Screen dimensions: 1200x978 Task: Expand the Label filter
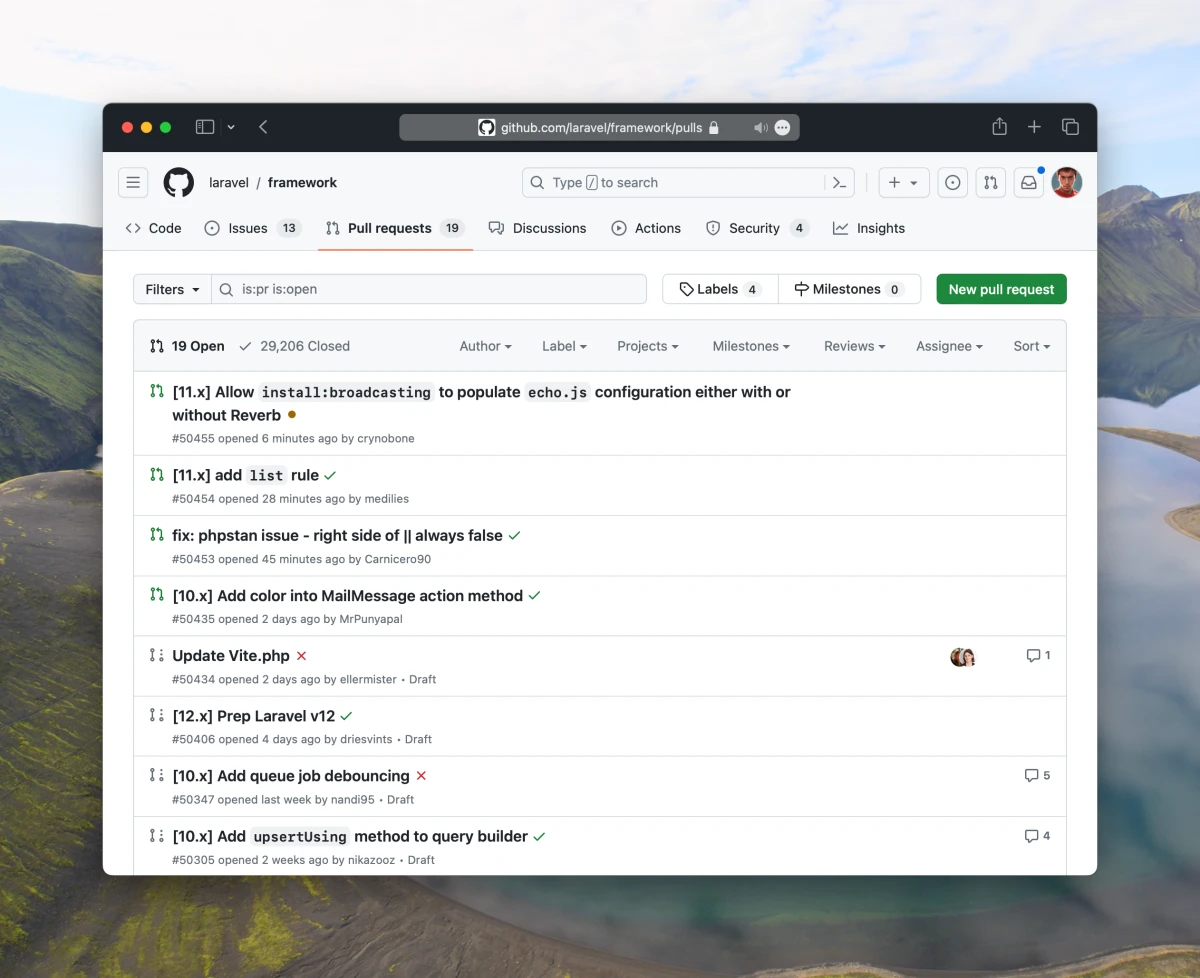tap(564, 346)
